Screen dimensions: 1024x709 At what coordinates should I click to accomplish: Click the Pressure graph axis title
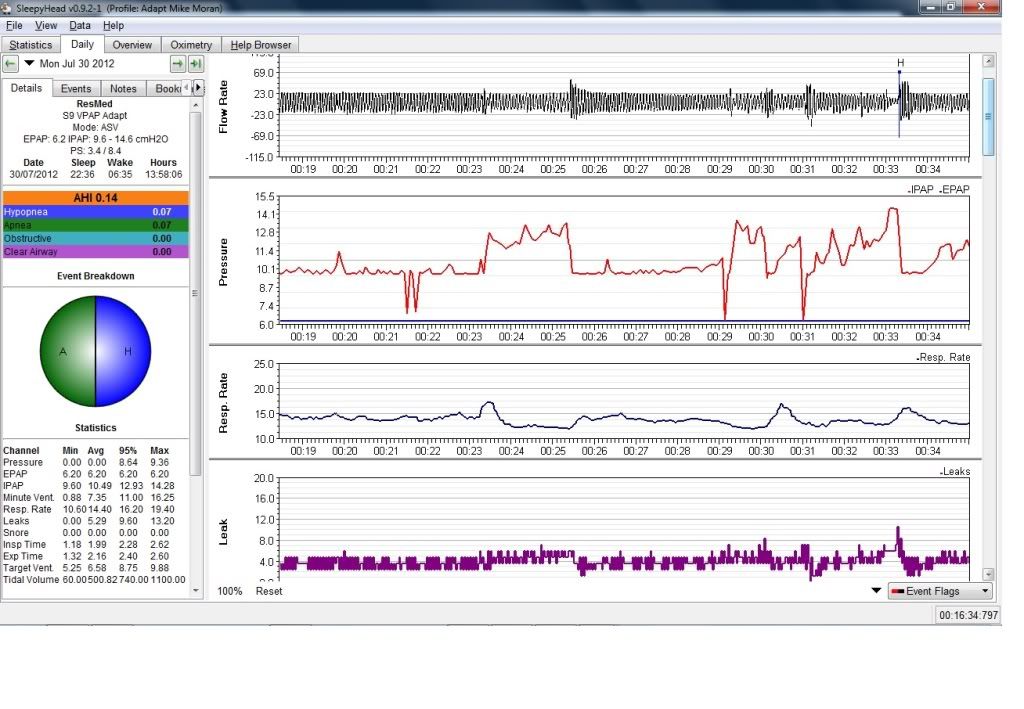pos(223,262)
